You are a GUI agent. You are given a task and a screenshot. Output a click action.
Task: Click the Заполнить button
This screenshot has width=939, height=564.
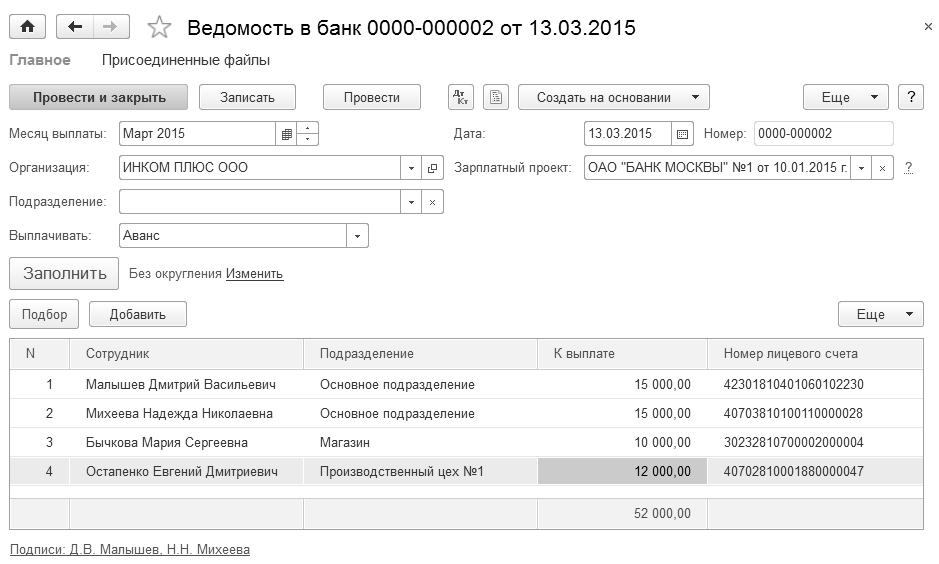pyautogui.click(x=64, y=273)
